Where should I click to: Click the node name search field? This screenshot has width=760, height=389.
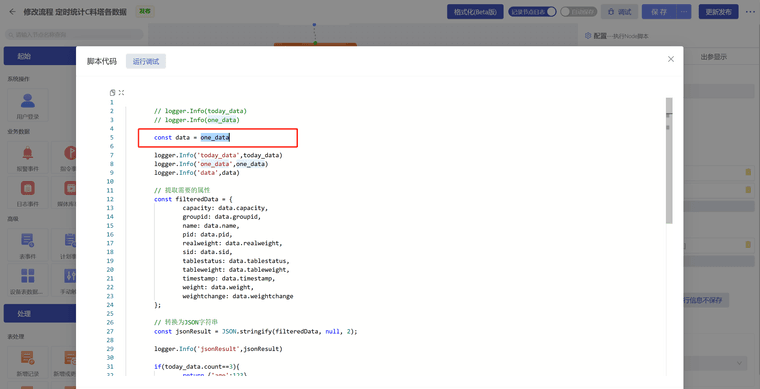[74, 35]
